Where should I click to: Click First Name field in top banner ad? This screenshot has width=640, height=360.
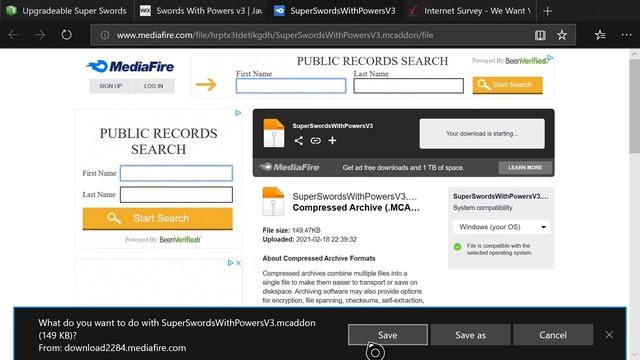(x=291, y=86)
